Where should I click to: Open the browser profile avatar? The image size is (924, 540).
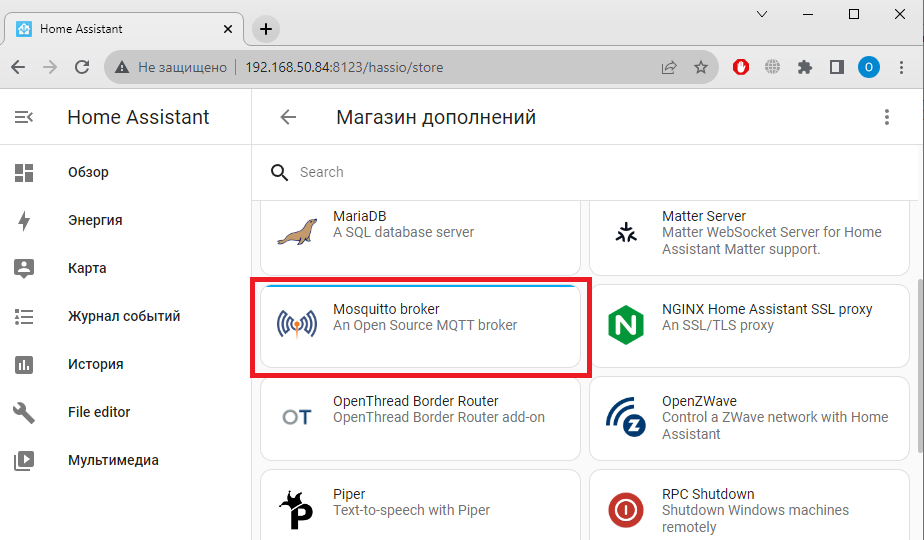click(869, 67)
